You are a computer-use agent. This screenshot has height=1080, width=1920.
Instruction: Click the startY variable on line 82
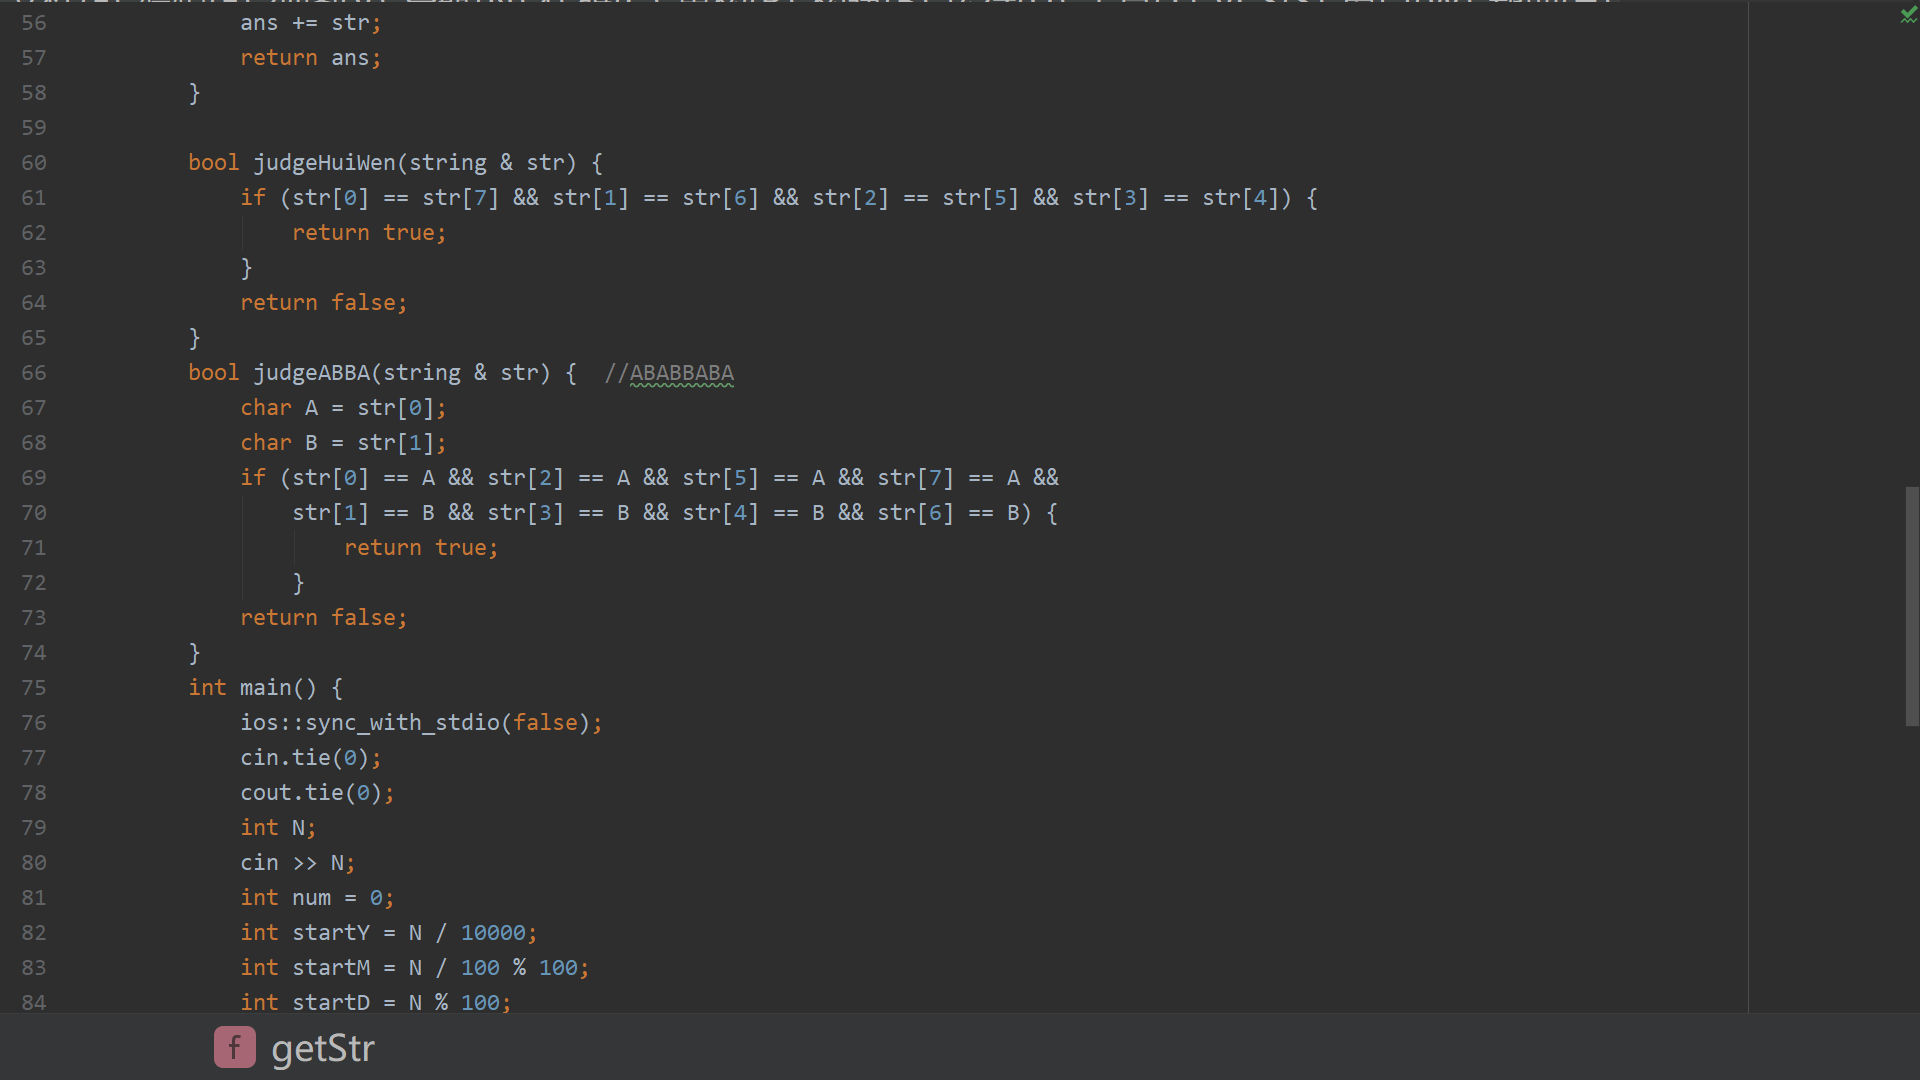point(331,933)
